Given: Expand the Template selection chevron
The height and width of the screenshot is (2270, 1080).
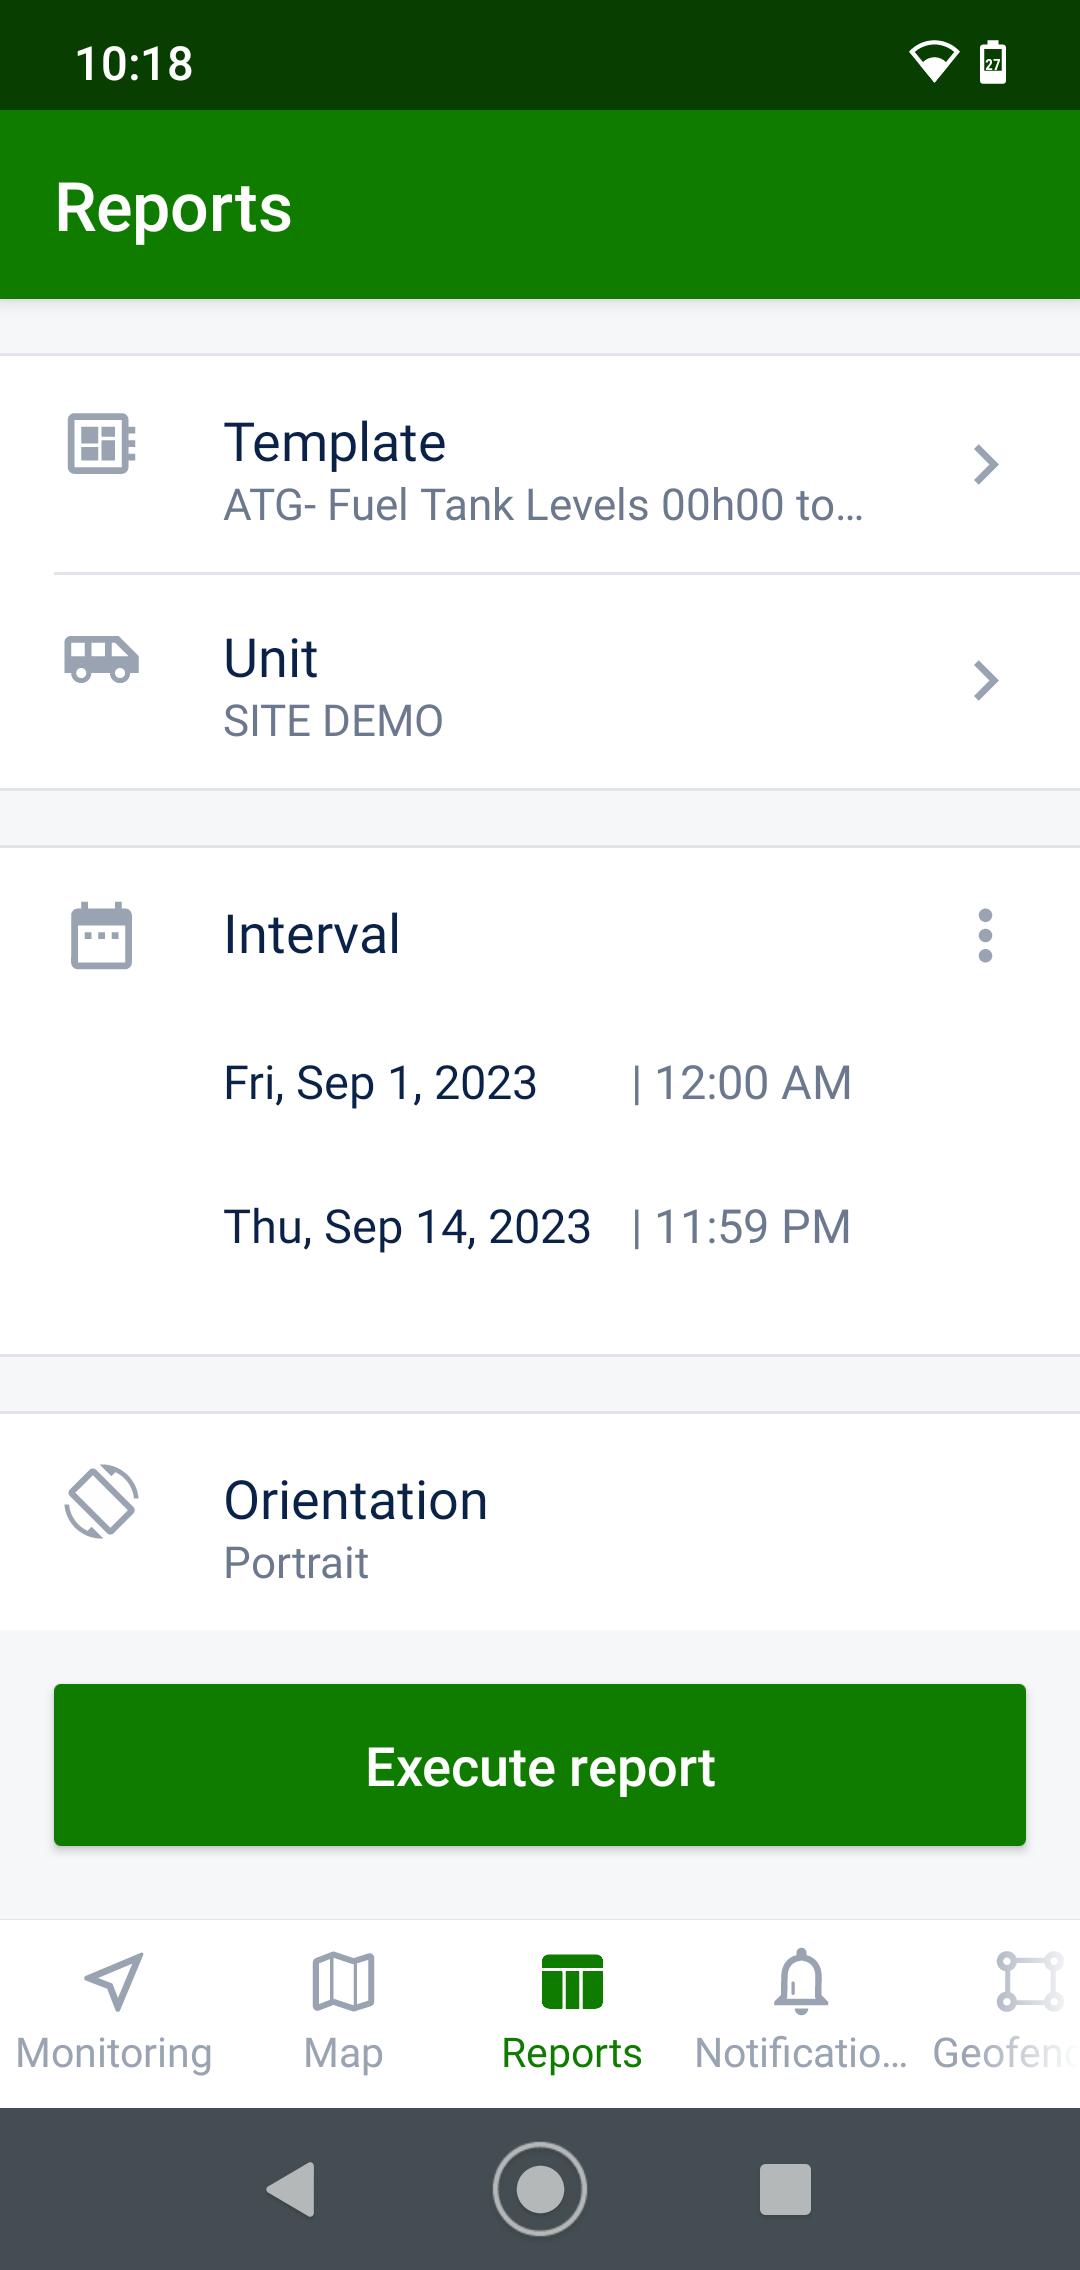Looking at the screenshot, I should coord(986,465).
